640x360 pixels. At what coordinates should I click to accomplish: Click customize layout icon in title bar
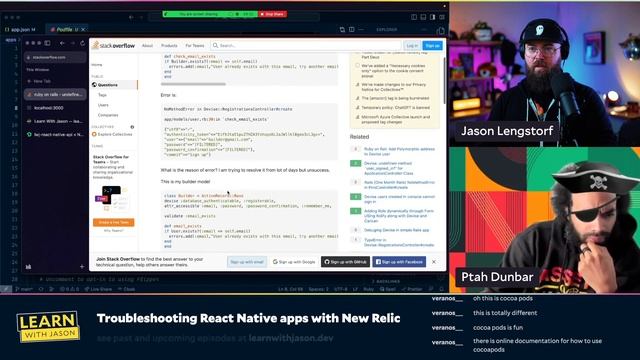[442, 17]
